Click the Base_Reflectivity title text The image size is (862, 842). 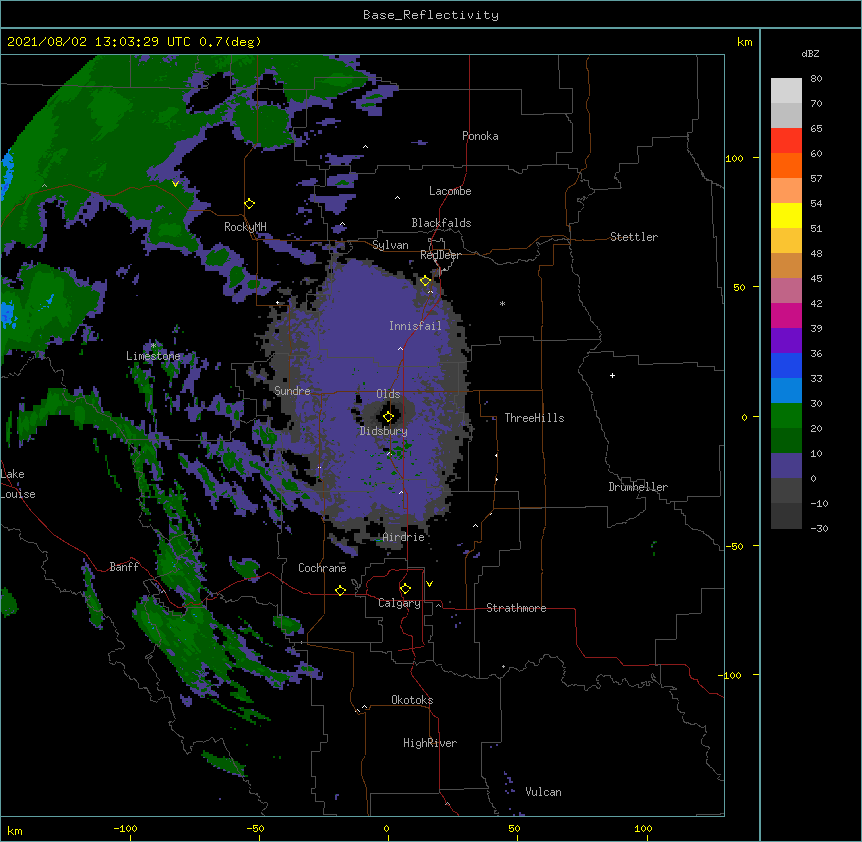(x=431, y=15)
